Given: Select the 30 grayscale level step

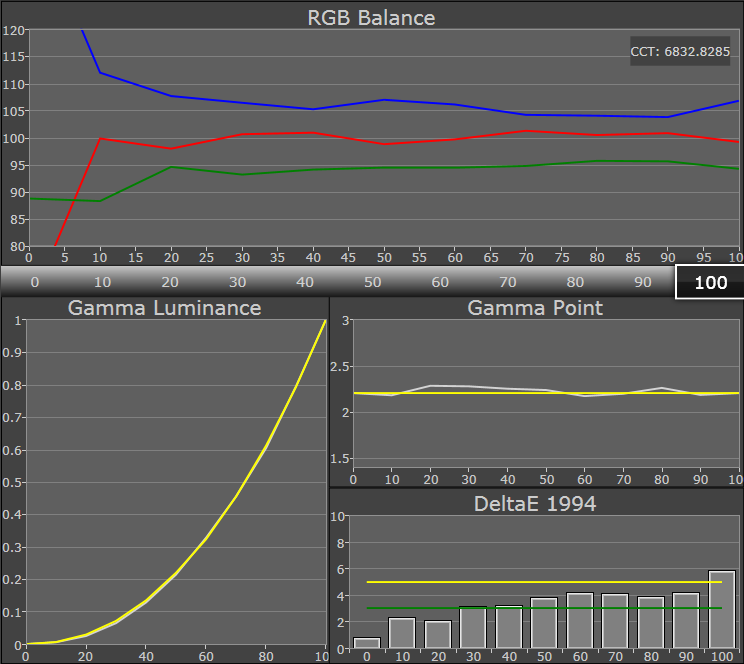Looking at the screenshot, I should pos(237,282).
